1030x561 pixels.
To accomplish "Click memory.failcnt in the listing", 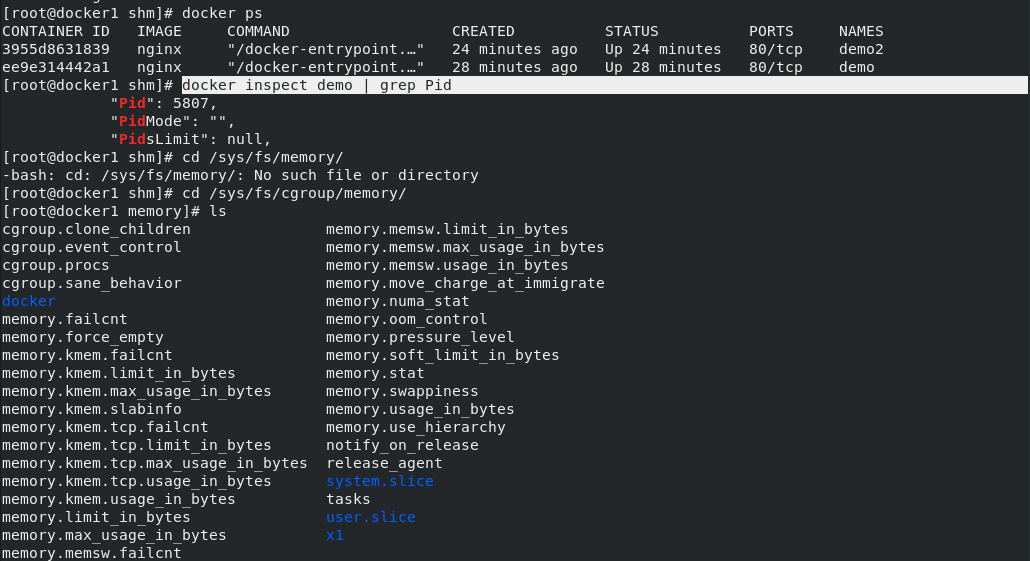I will [x=64, y=319].
